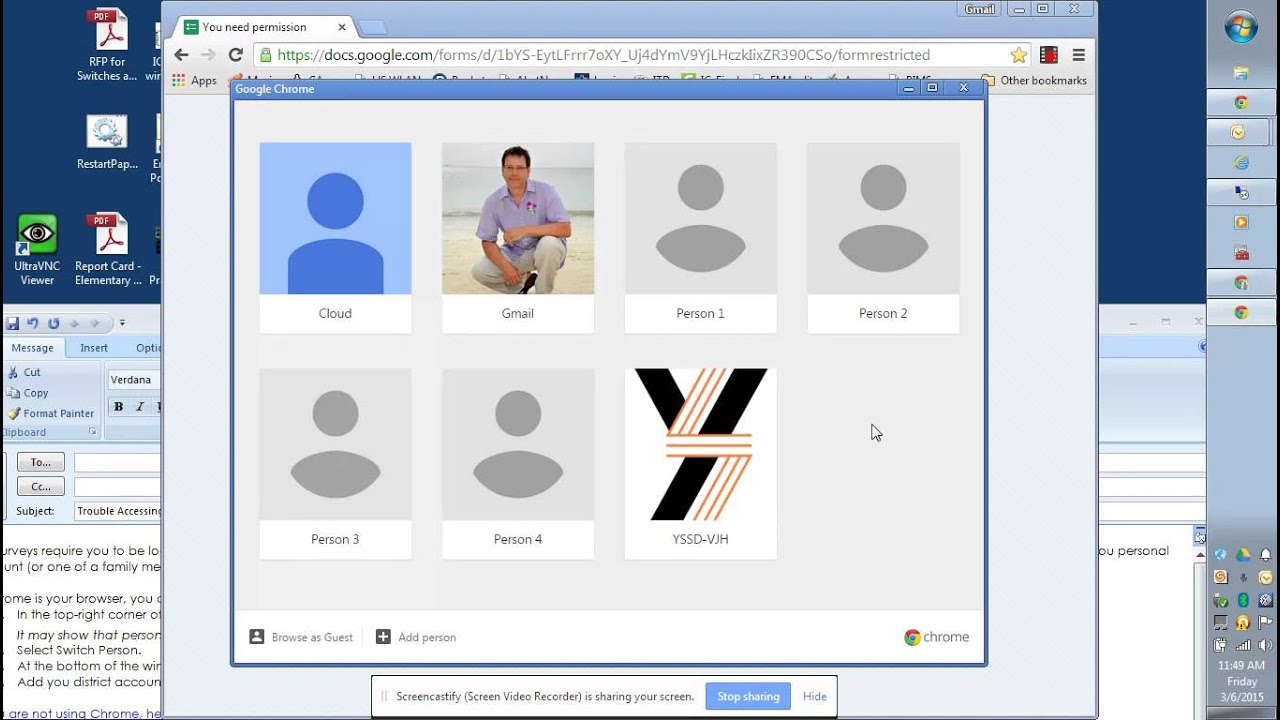
Task: Open the Windows Media Player taskbar icon
Action: point(1241,222)
